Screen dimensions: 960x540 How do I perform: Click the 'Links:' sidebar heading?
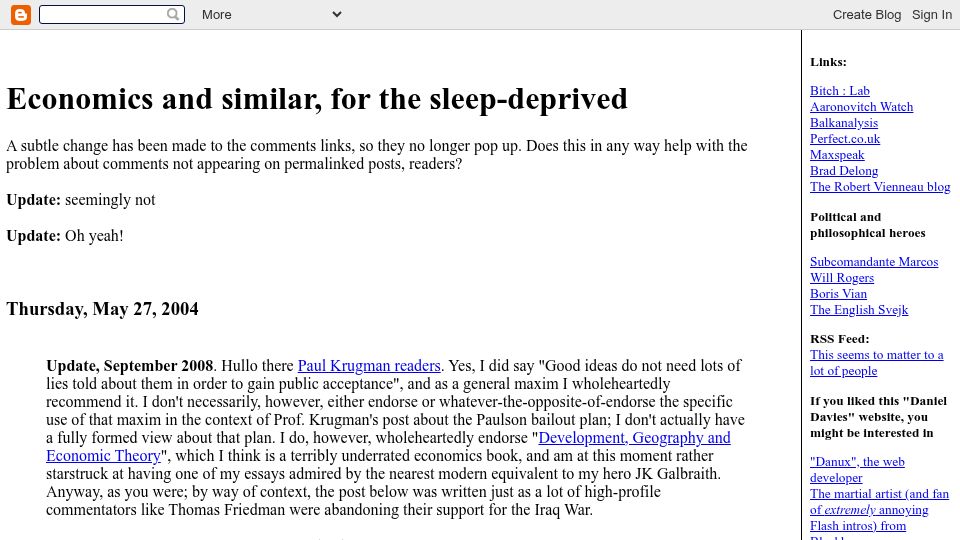[828, 62]
